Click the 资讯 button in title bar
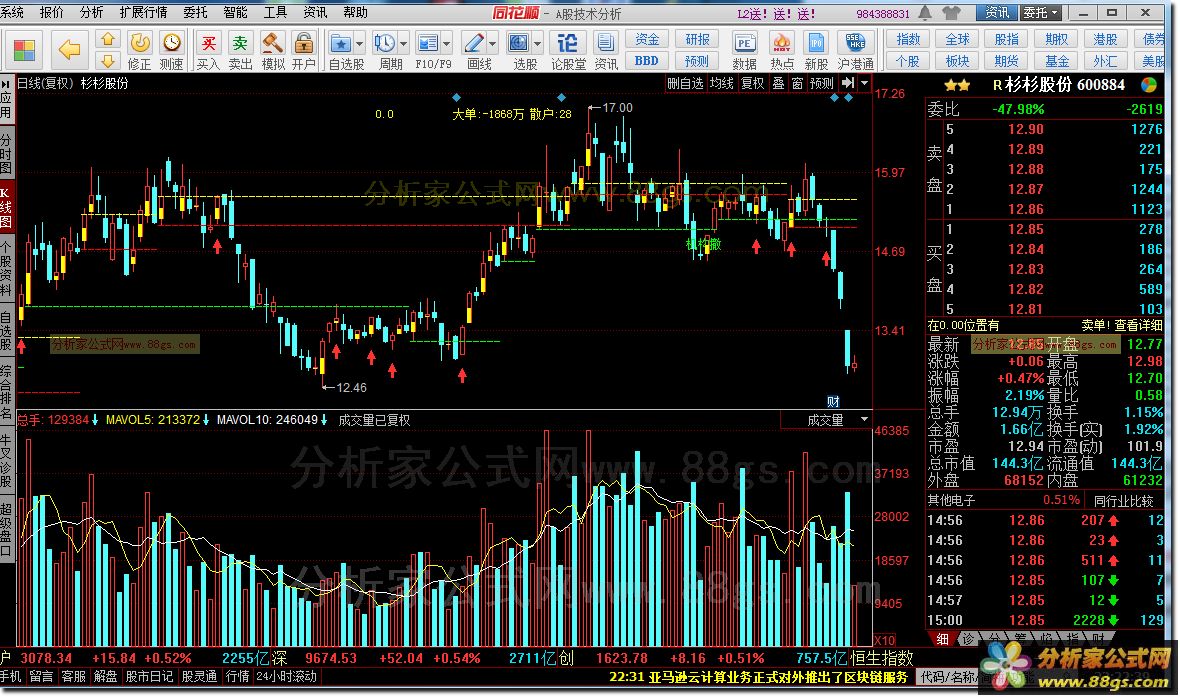The height and width of the screenshot is (697, 1180). pos(996,13)
